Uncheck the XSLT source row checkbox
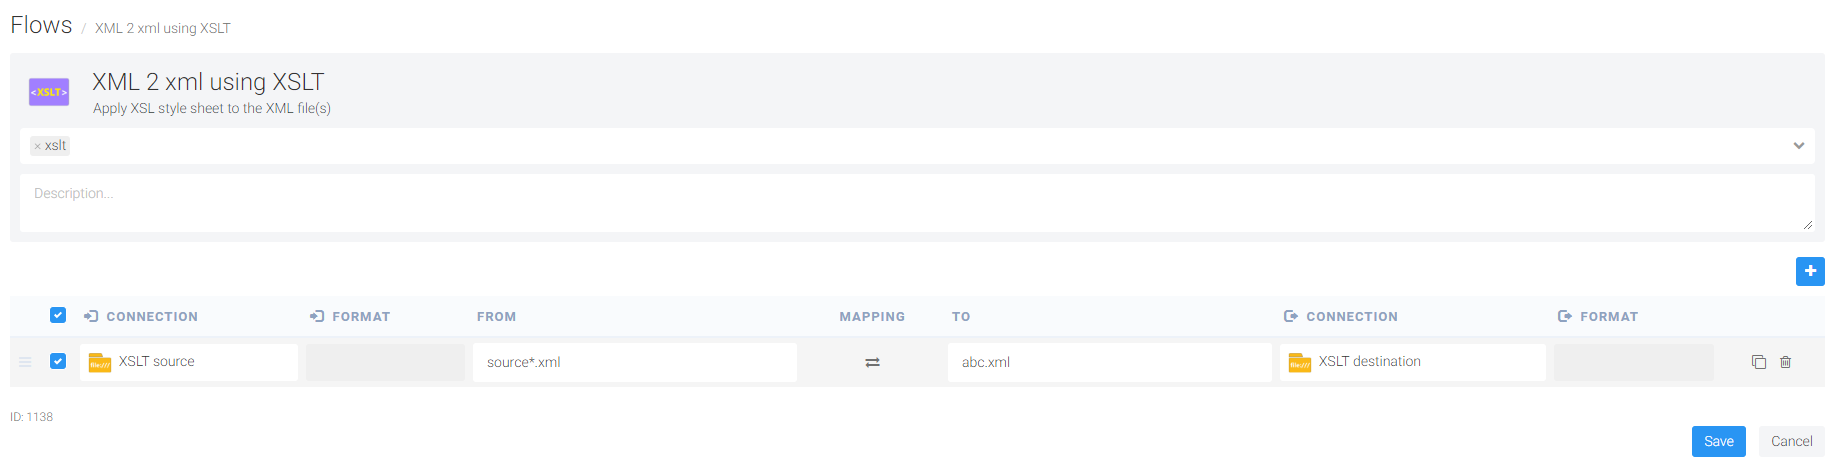This screenshot has height=473, width=1837. [x=58, y=361]
